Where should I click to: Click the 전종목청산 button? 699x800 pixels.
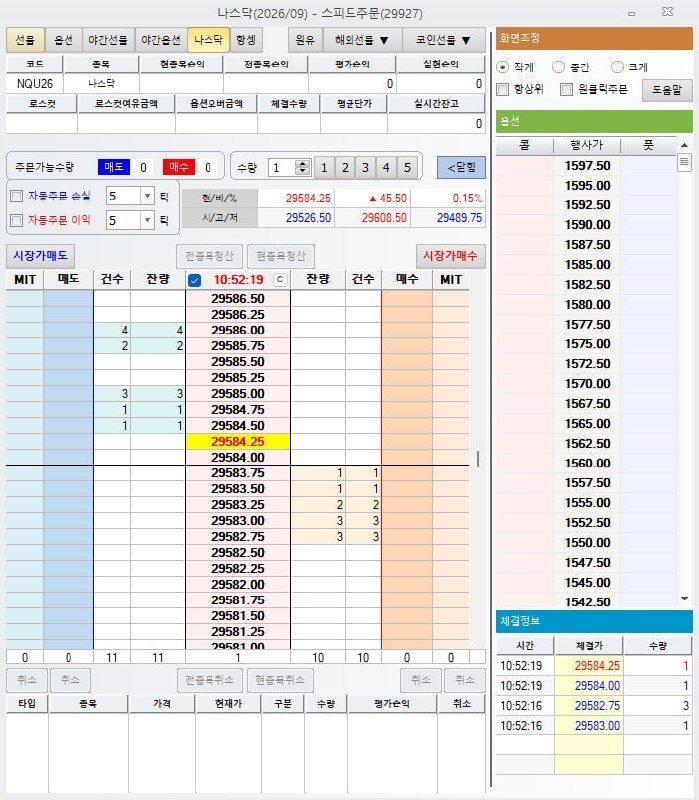tap(209, 256)
